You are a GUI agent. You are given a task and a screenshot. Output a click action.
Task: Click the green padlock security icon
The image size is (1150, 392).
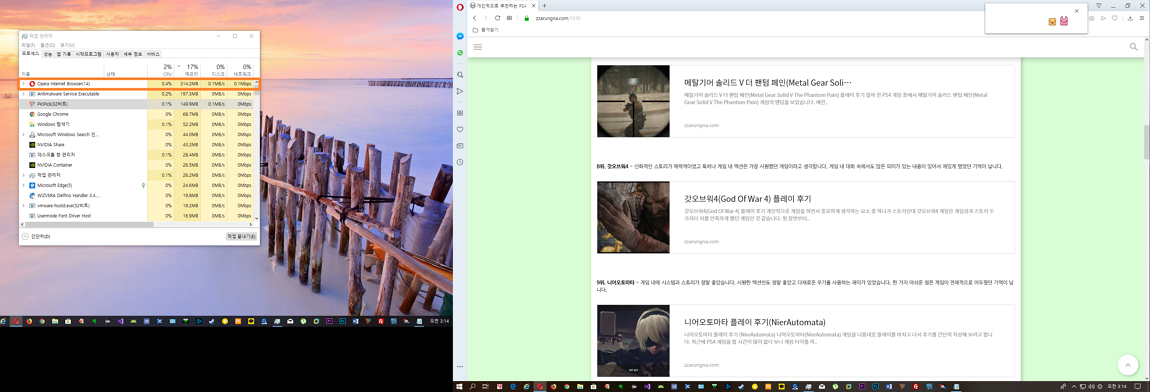[x=527, y=18]
